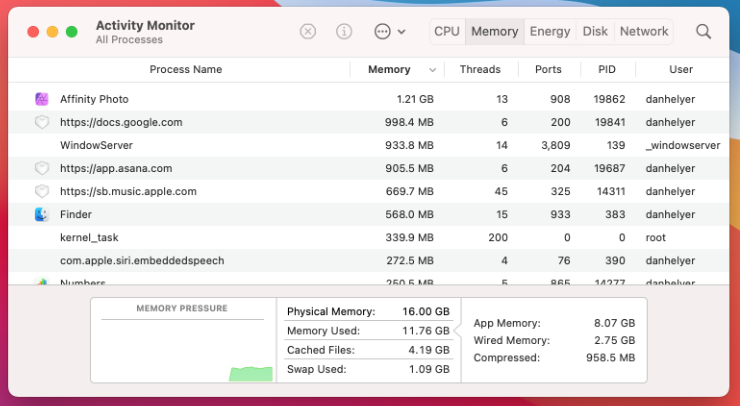The width and height of the screenshot is (740, 406).
Task: Click the Affinity Photo app icon
Action: [42, 99]
